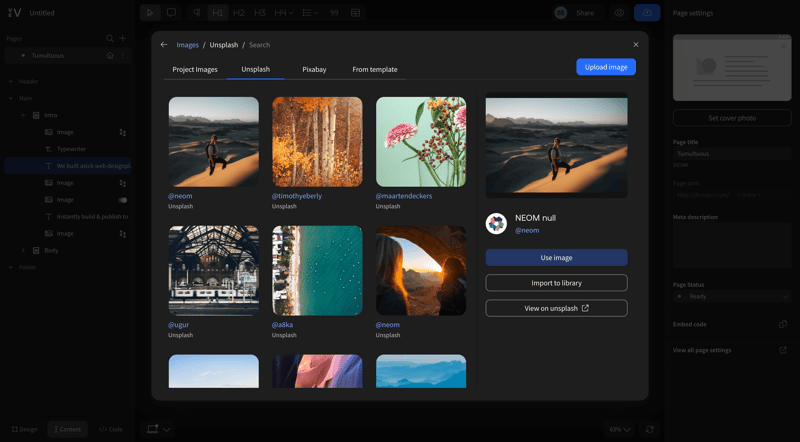Viewport: 800px width, 442px height.
Task: Open the @ugur author link
Action: [179, 325]
